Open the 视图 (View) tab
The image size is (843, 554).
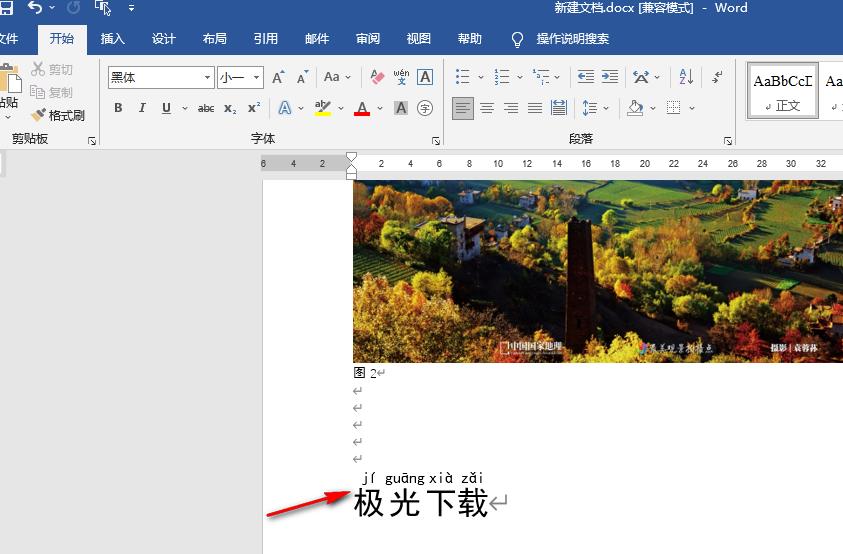(418, 39)
